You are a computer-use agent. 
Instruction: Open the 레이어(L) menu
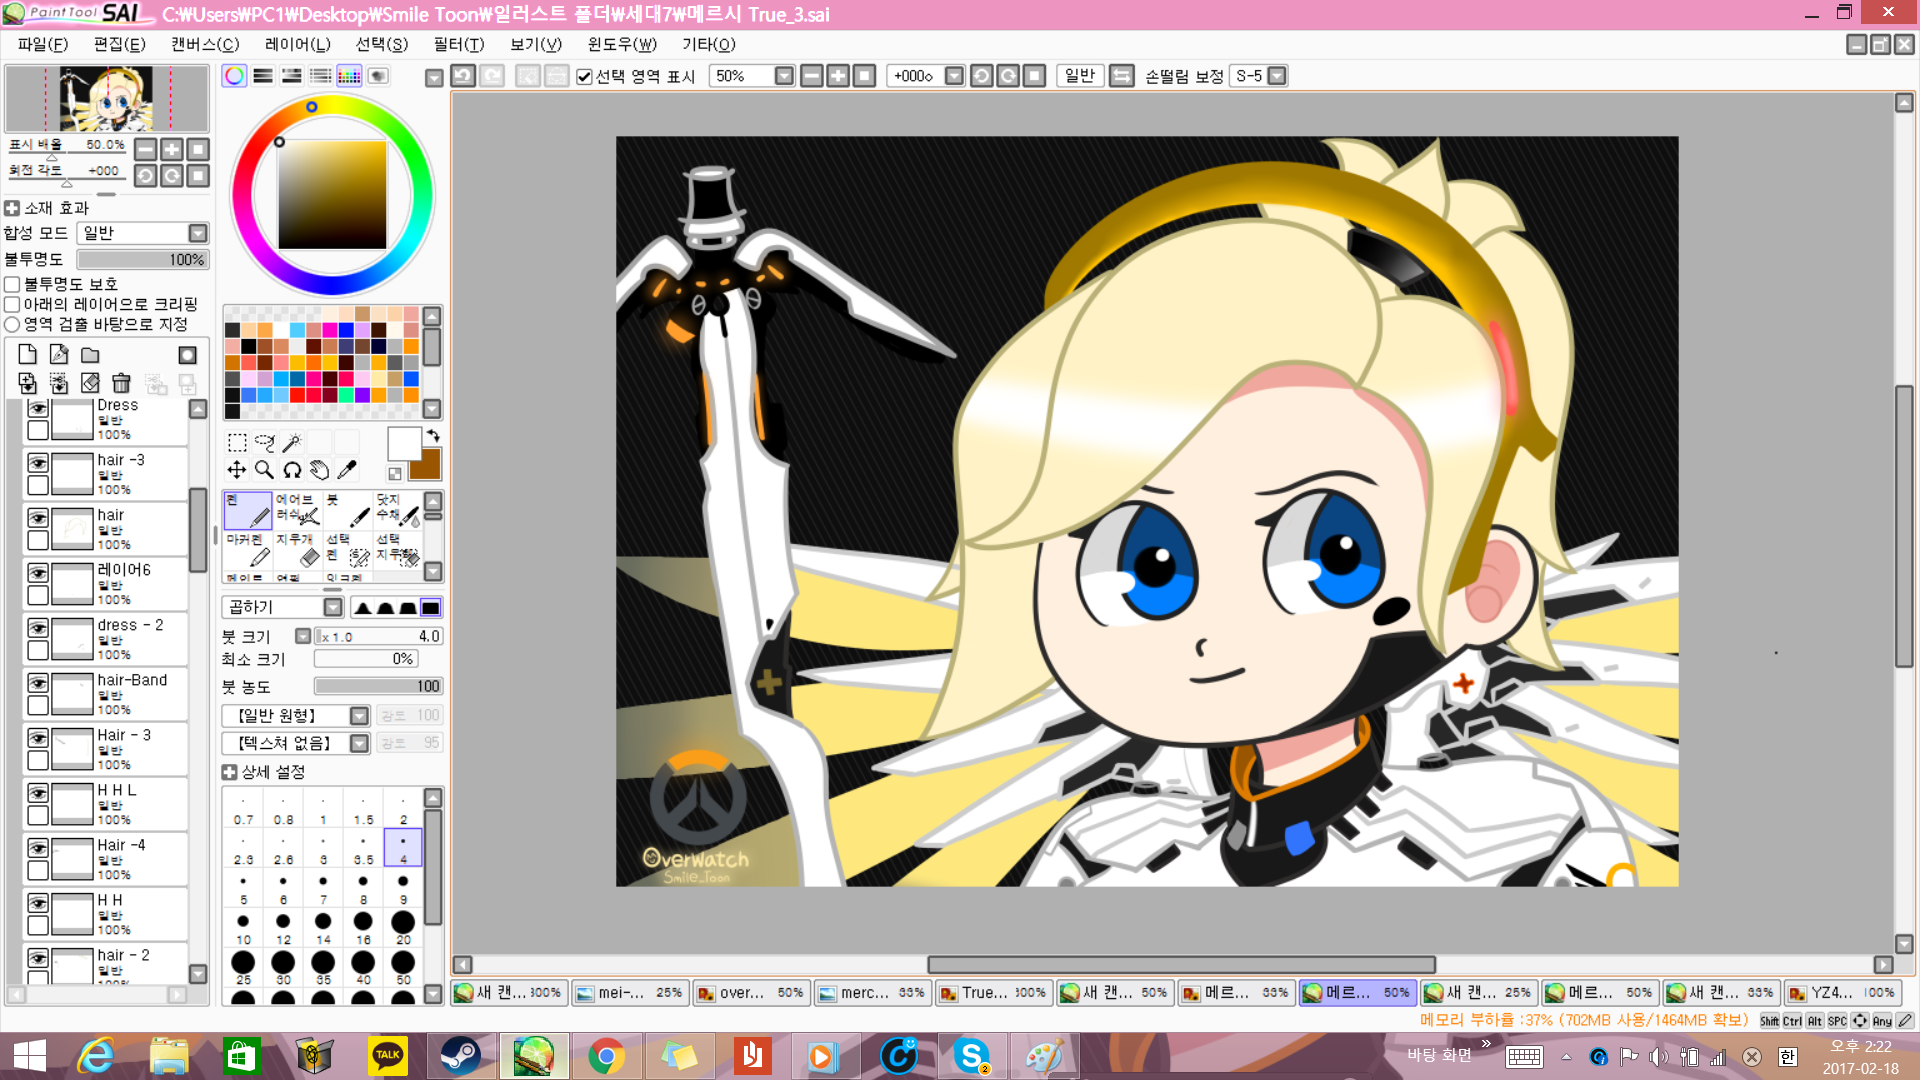click(297, 44)
